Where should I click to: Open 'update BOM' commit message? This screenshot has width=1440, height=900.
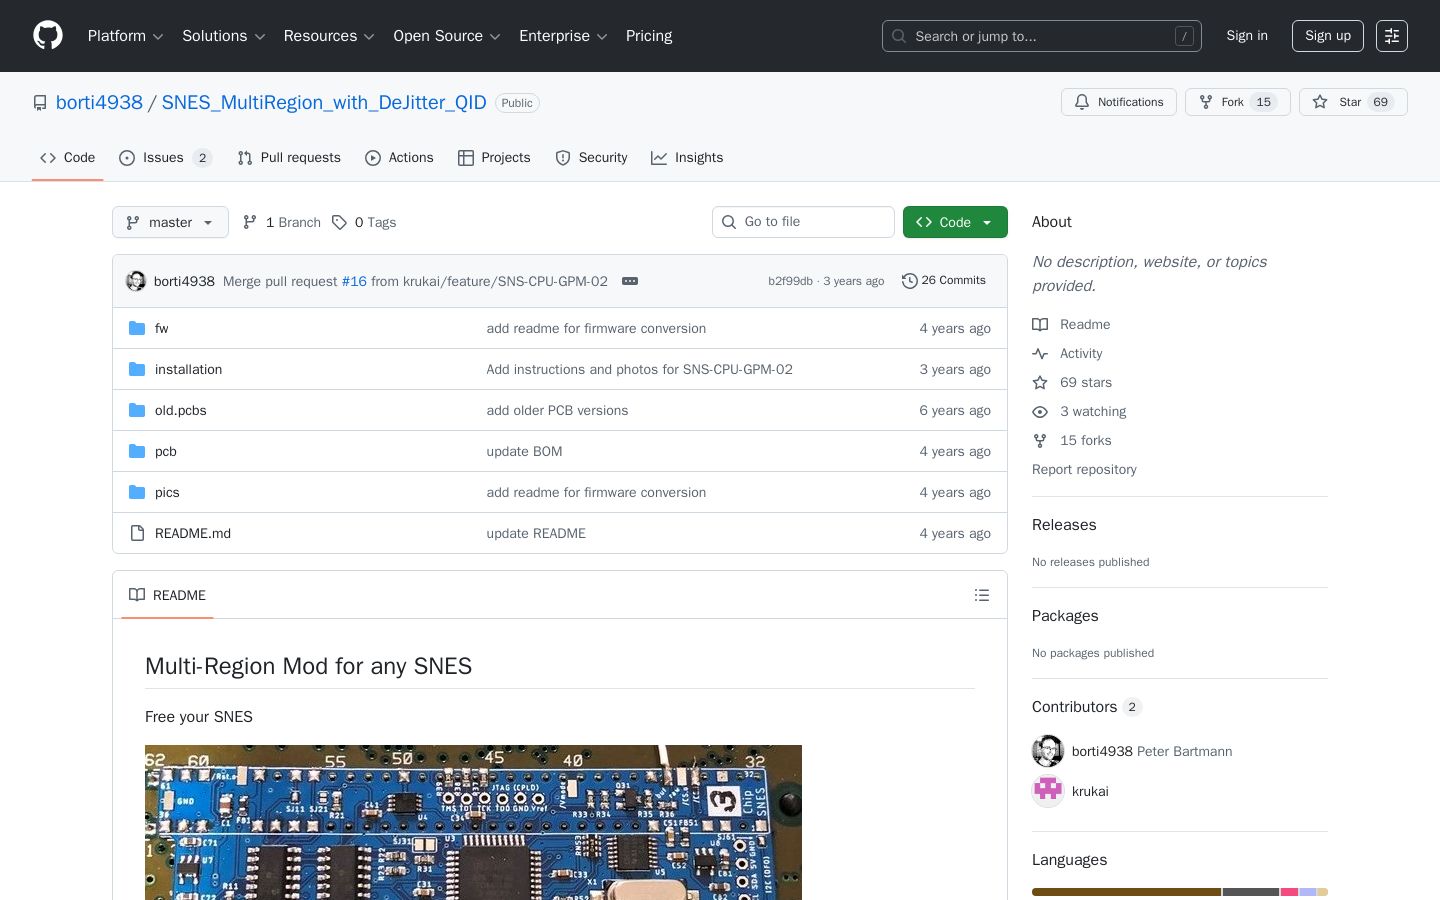click(x=524, y=451)
